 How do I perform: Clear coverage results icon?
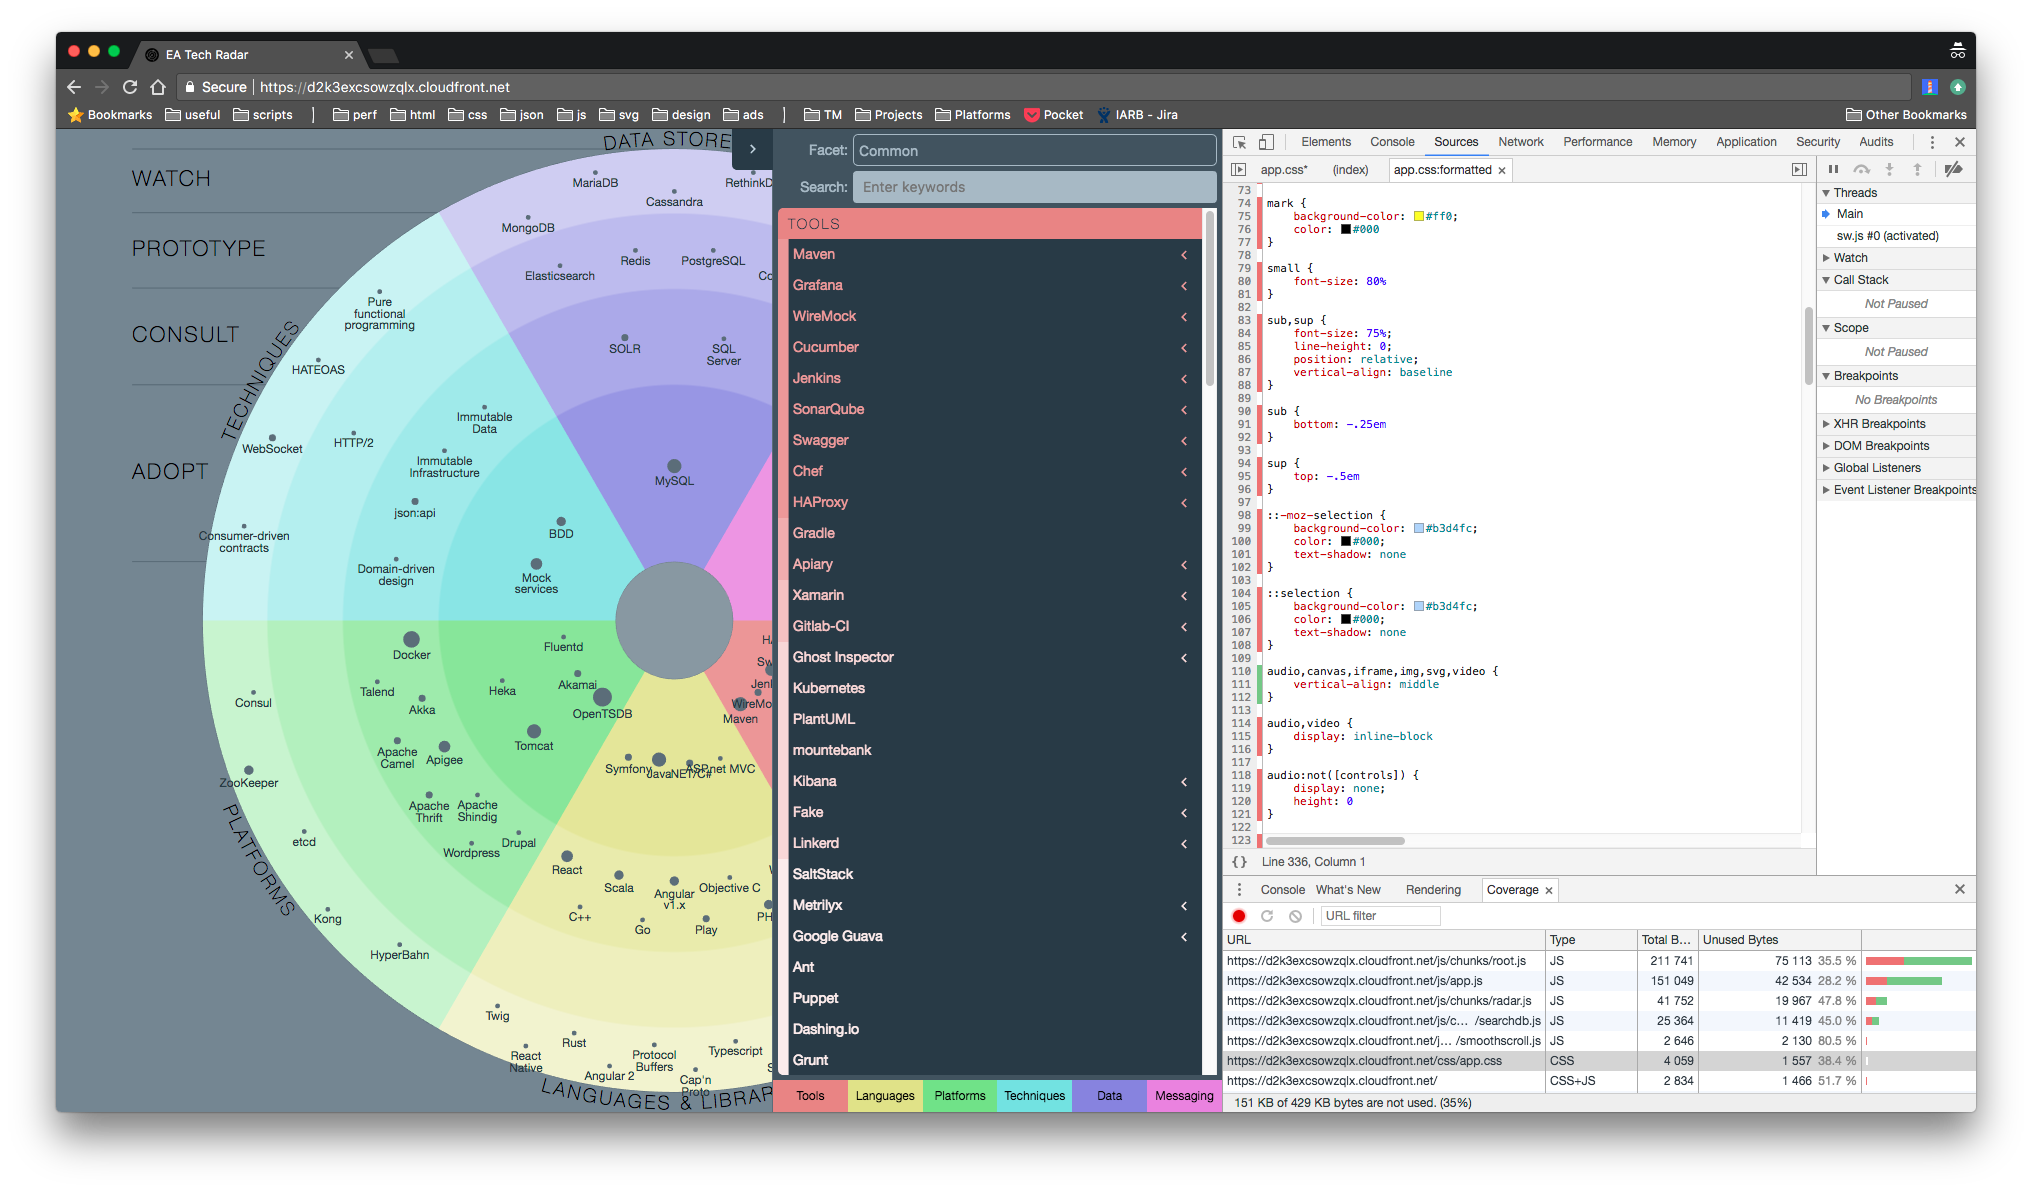pos(1295,916)
